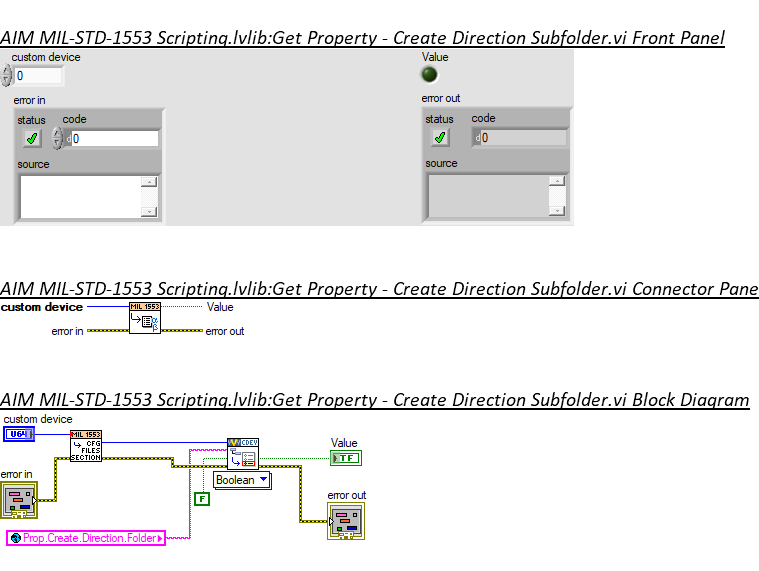Click the error in source scroll down arrow
The height and width of the screenshot is (571, 759).
(x=149, y=211)
